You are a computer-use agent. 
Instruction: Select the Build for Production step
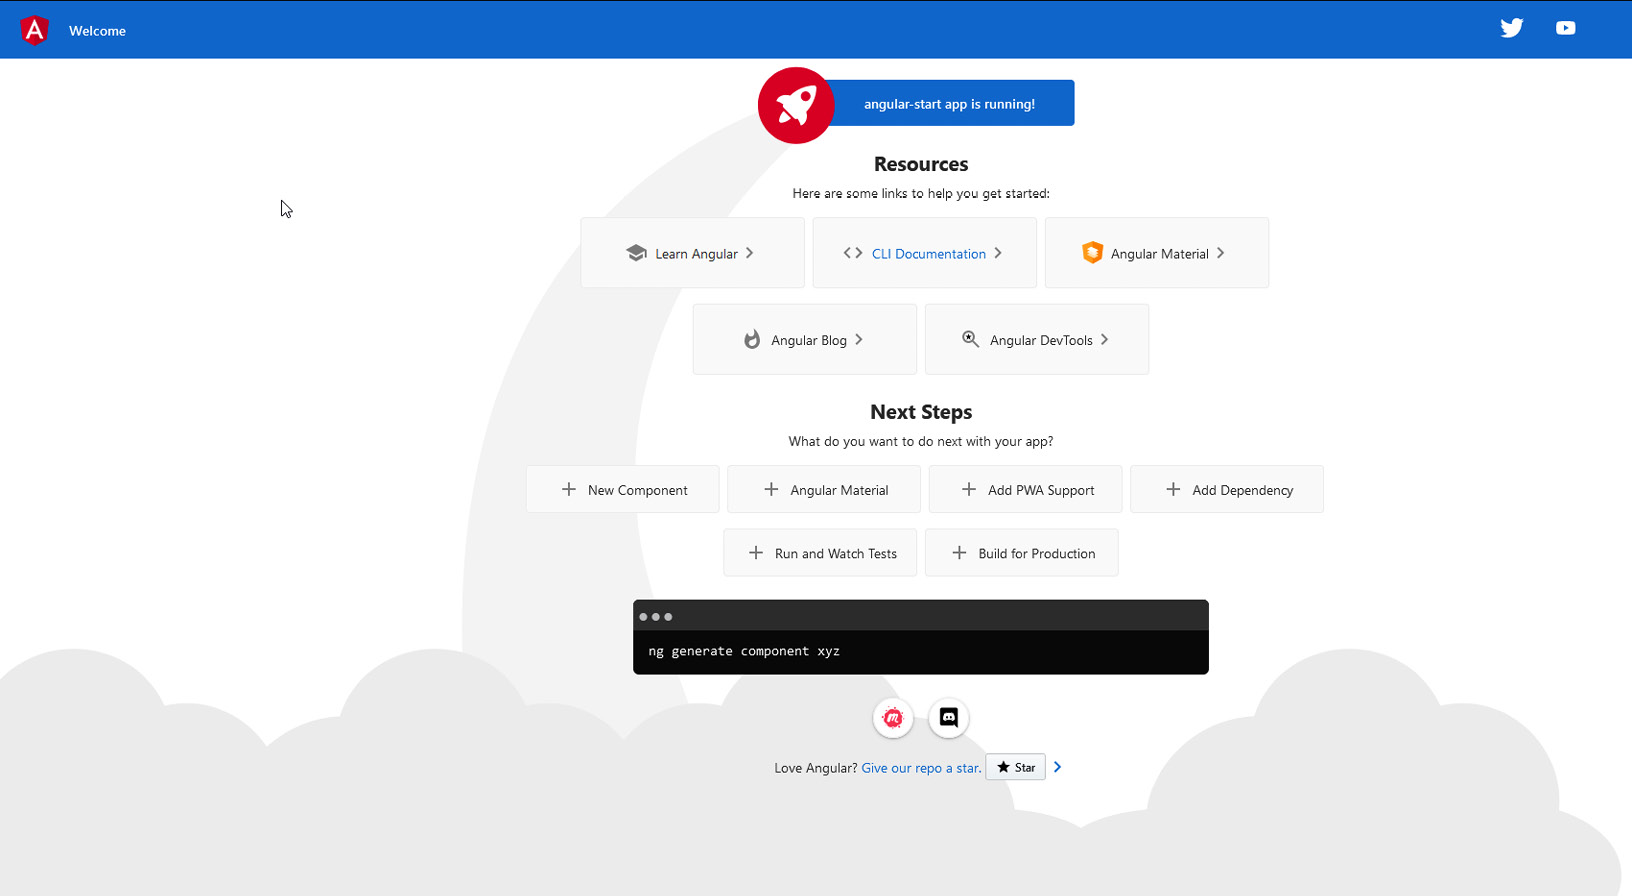(x=1022, y=552)
